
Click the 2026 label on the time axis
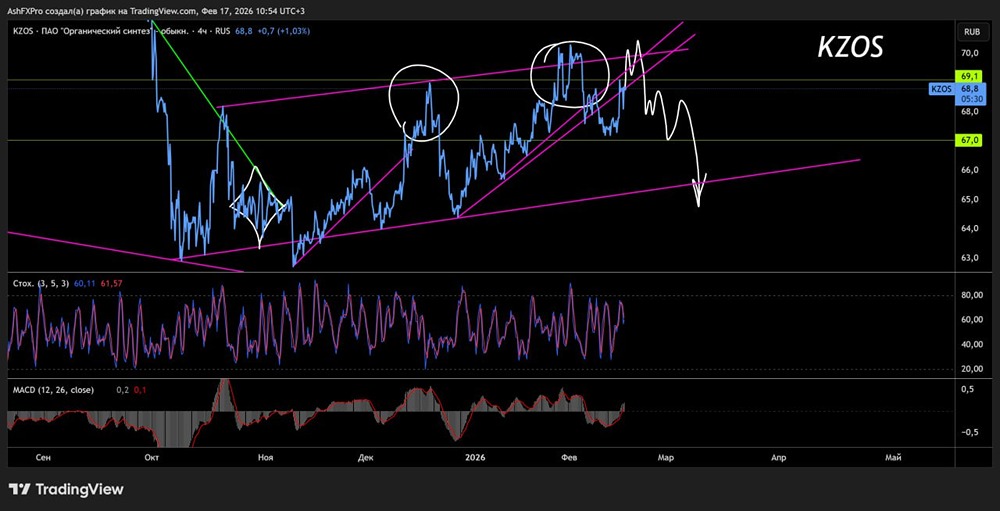(x=476, y=457)
